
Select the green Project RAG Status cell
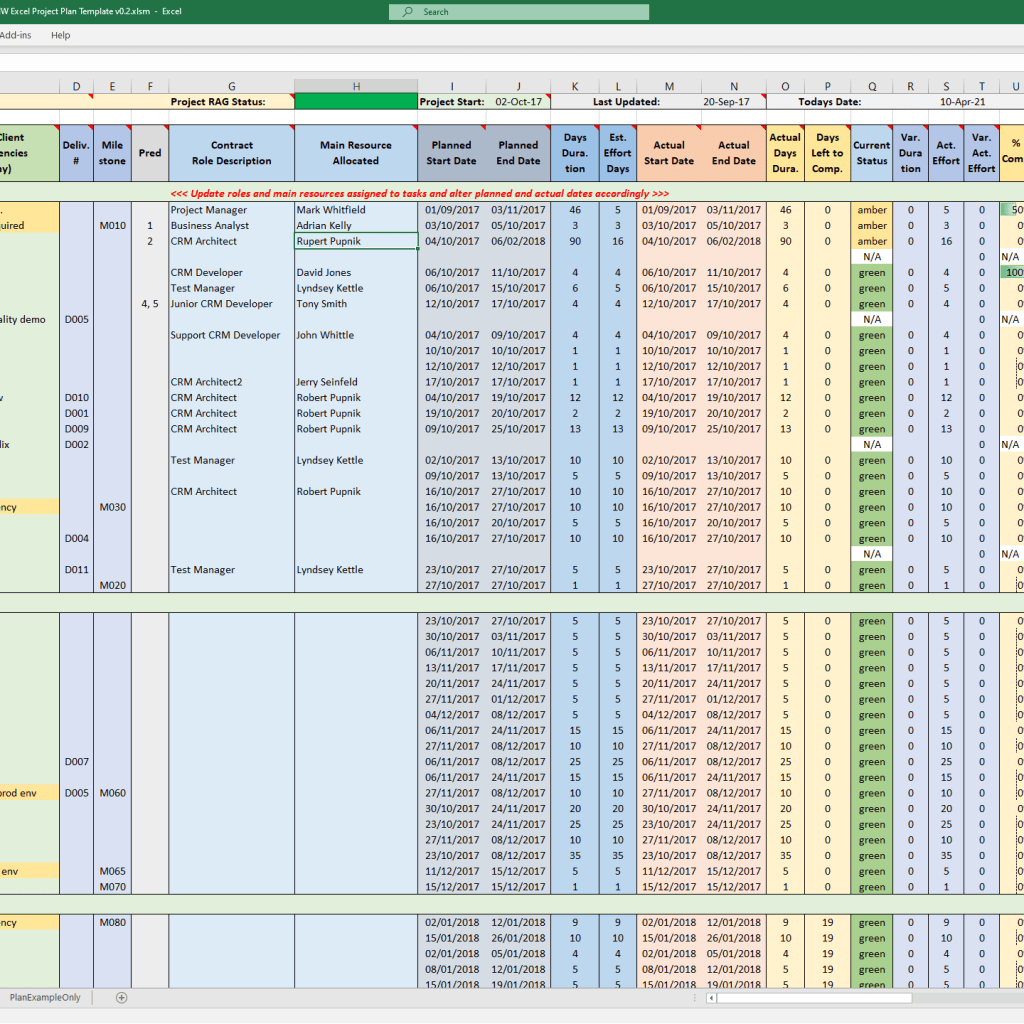point(356,102)
